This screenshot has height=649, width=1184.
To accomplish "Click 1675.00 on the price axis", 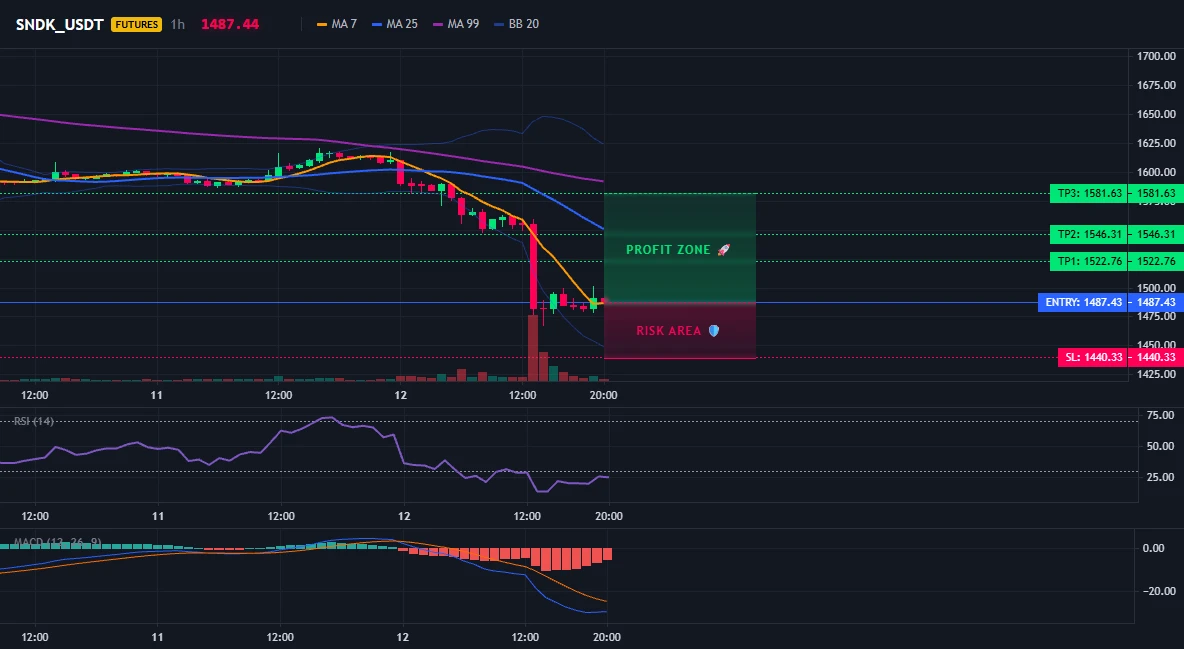I will coord(1156,85).
